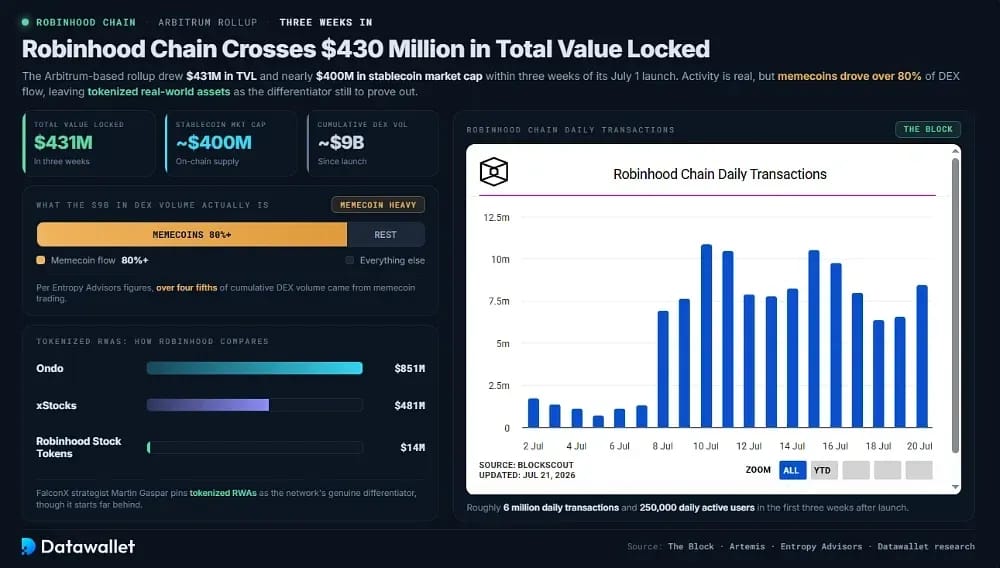Click THE BLOCK badge above chart

pyautogui.click(x=928, y=129)
